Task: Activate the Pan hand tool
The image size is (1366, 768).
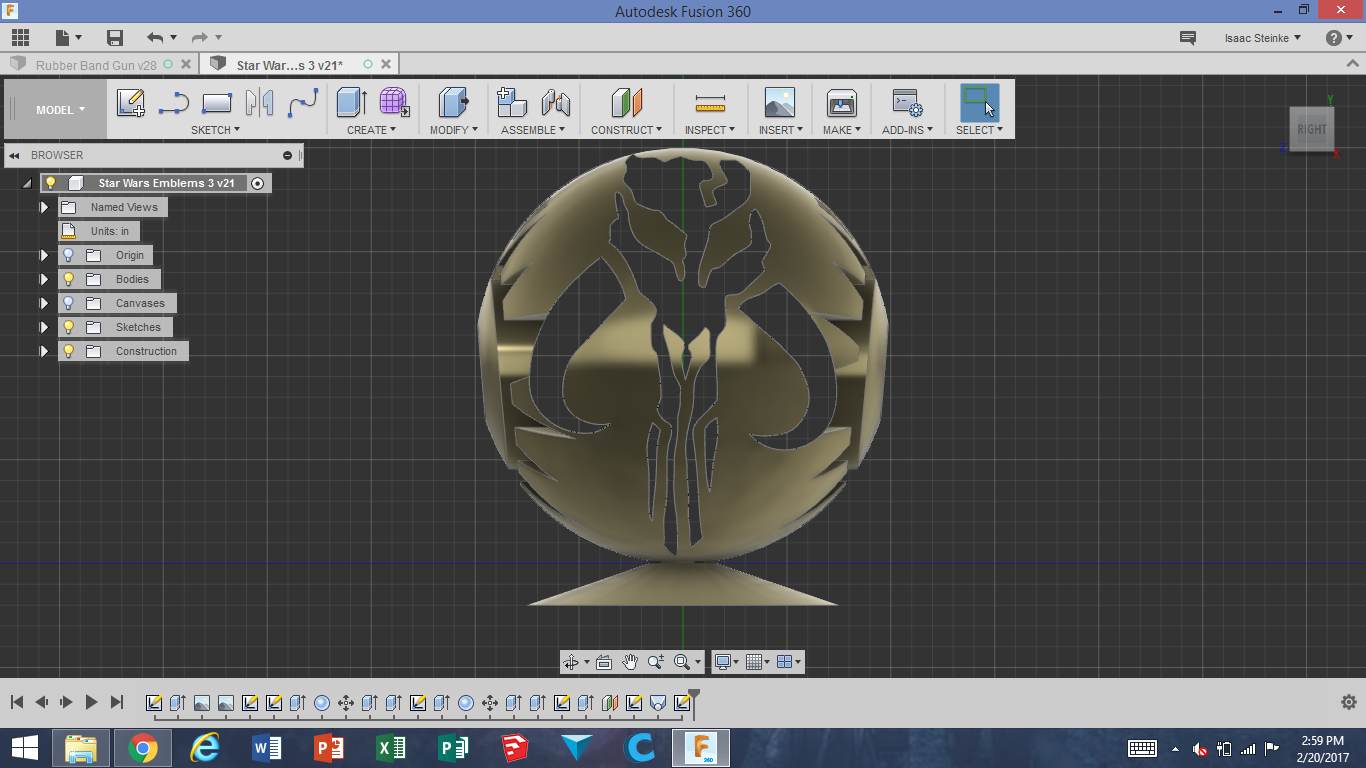Action: click(x=630, y=662)
